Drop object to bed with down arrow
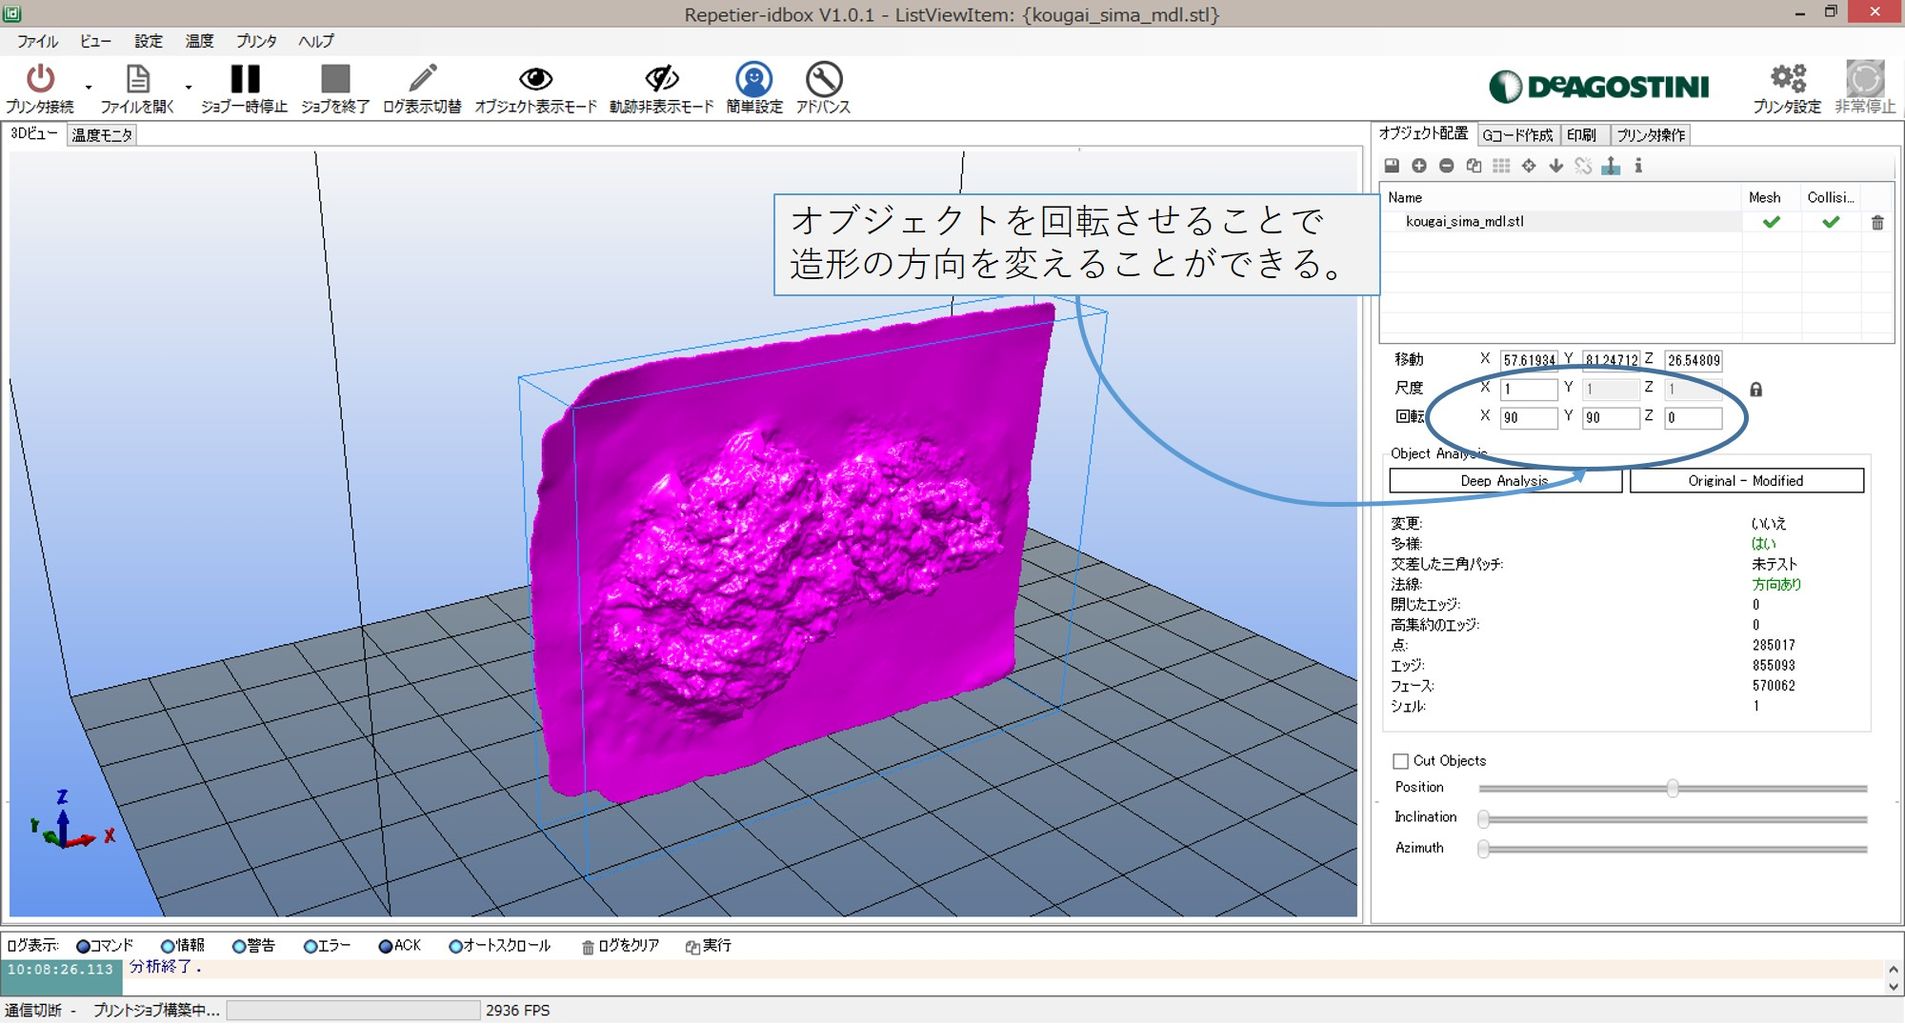The width and height of the screenshot is (1905, 1024). [x=1556, y=166]
